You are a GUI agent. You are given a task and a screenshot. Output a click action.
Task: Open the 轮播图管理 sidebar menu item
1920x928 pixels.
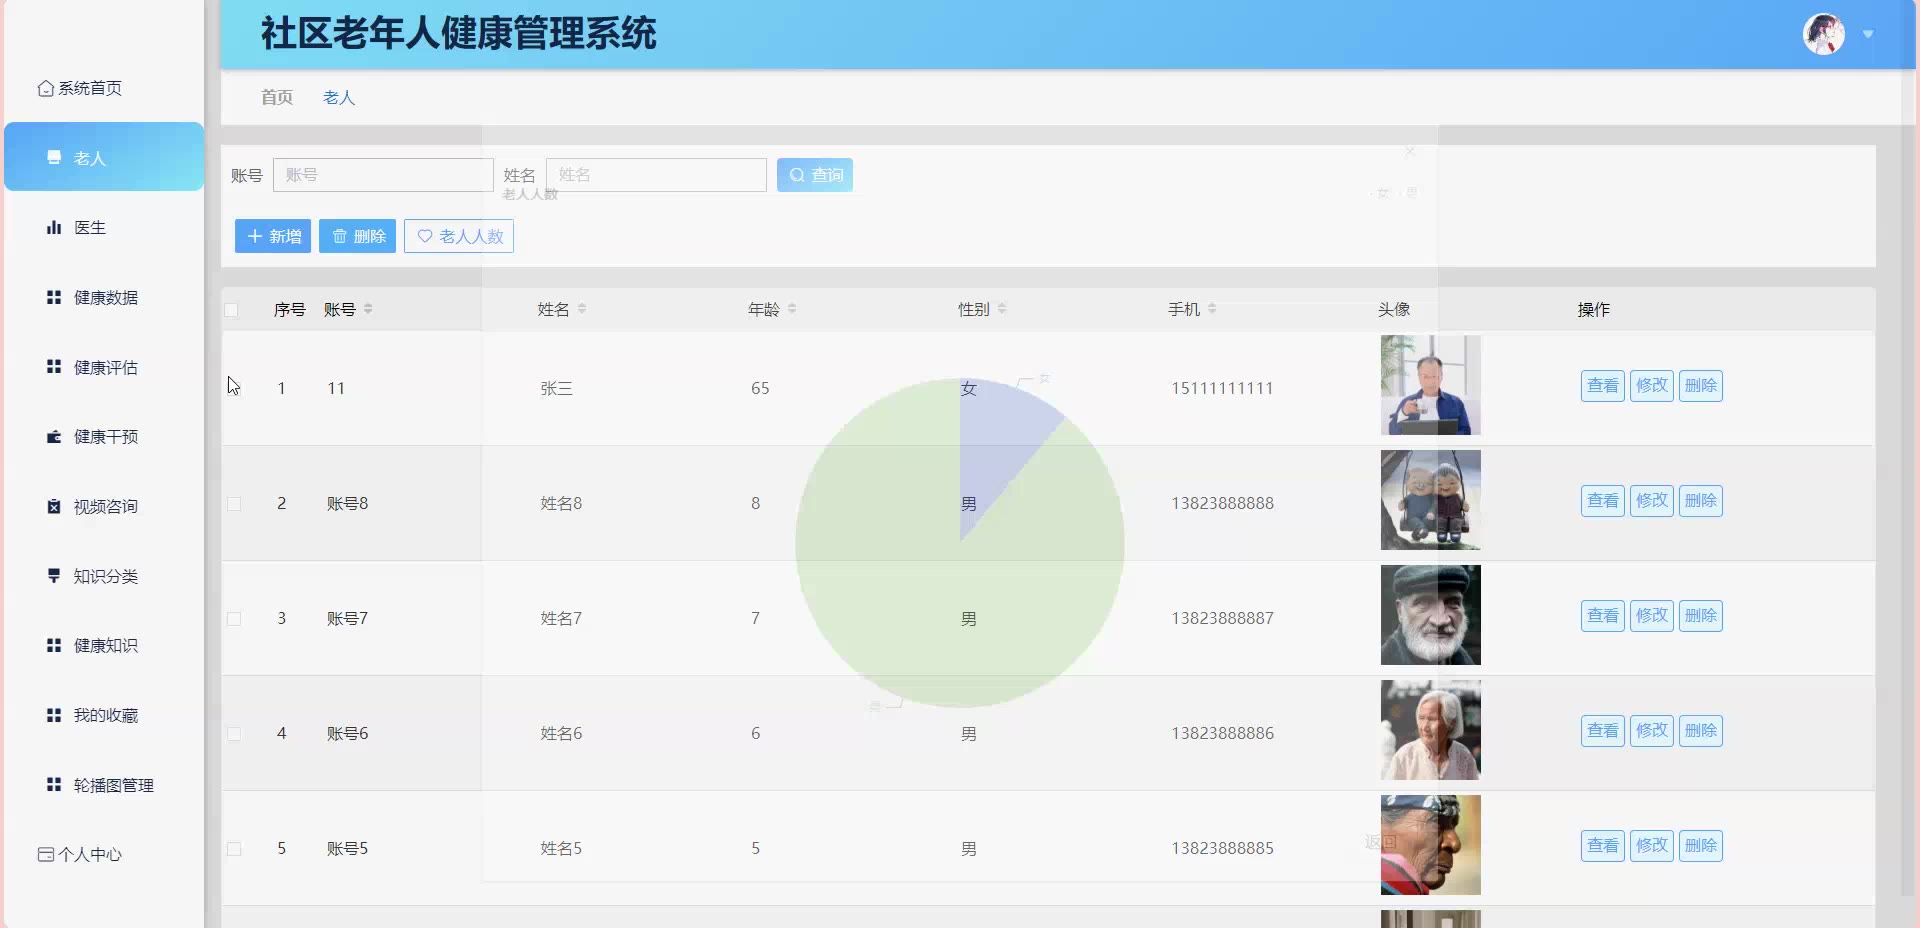point(104,786)
